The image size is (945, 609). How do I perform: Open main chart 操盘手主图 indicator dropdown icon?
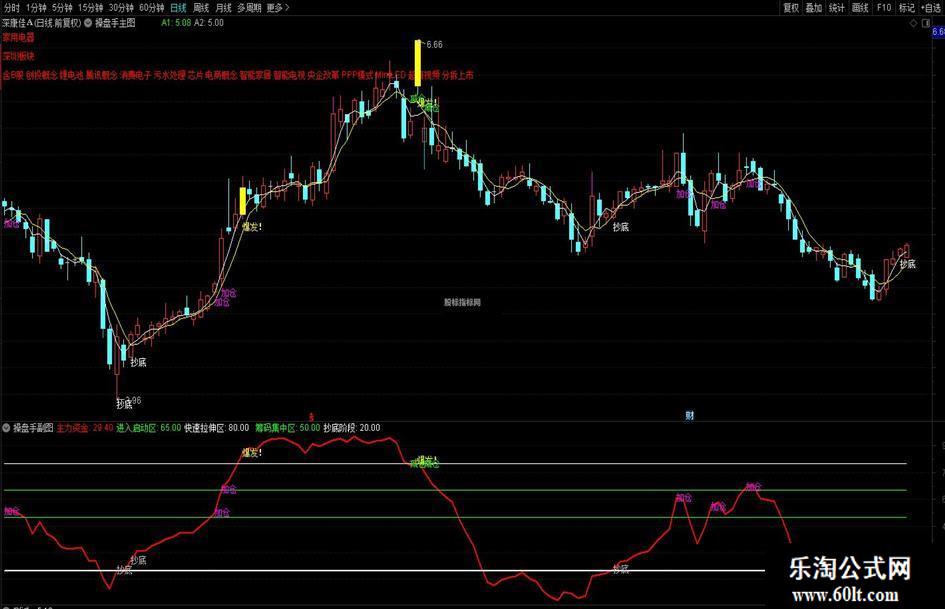[88, 23]
